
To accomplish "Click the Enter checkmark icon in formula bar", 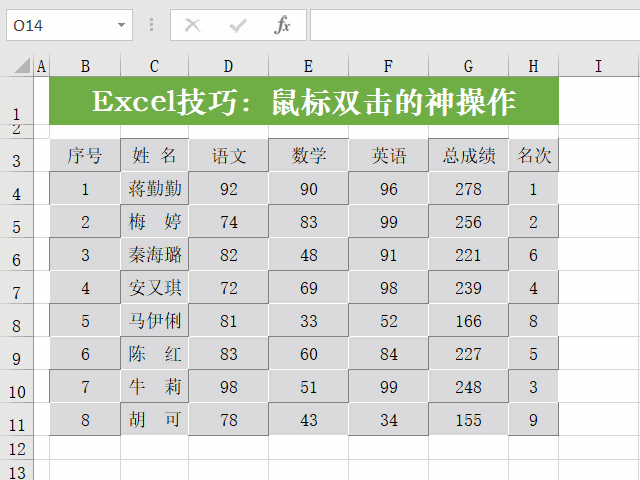I will 238,26.
